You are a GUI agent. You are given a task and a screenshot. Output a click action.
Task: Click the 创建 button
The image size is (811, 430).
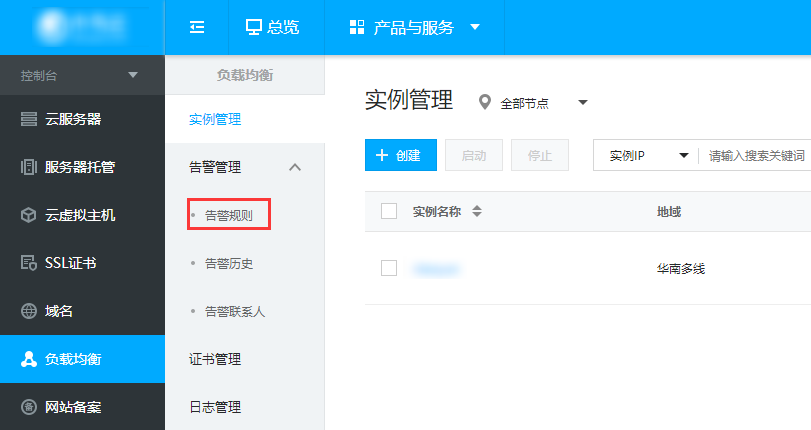coord(400,156)
